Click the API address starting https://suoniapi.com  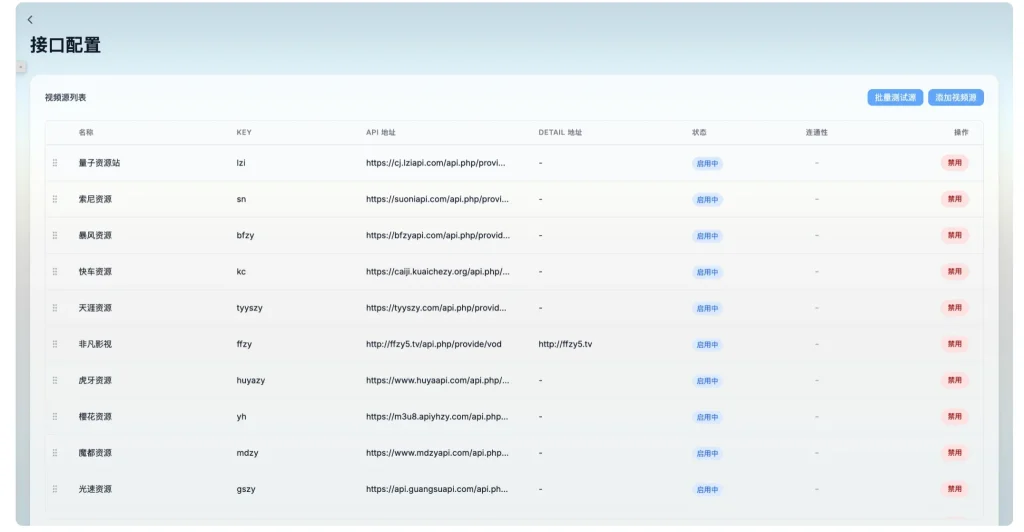(437, 199)
